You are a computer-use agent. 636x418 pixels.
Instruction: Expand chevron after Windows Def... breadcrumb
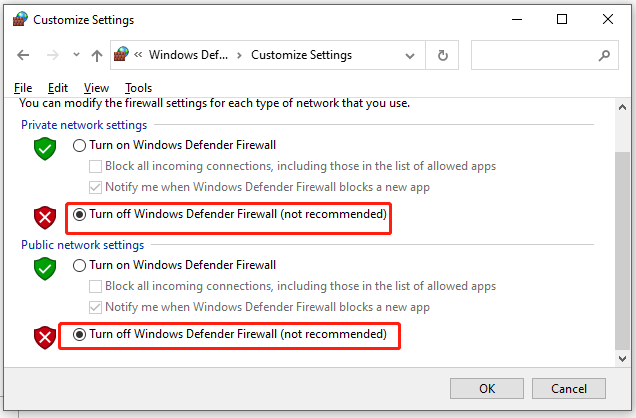(239, 55)
